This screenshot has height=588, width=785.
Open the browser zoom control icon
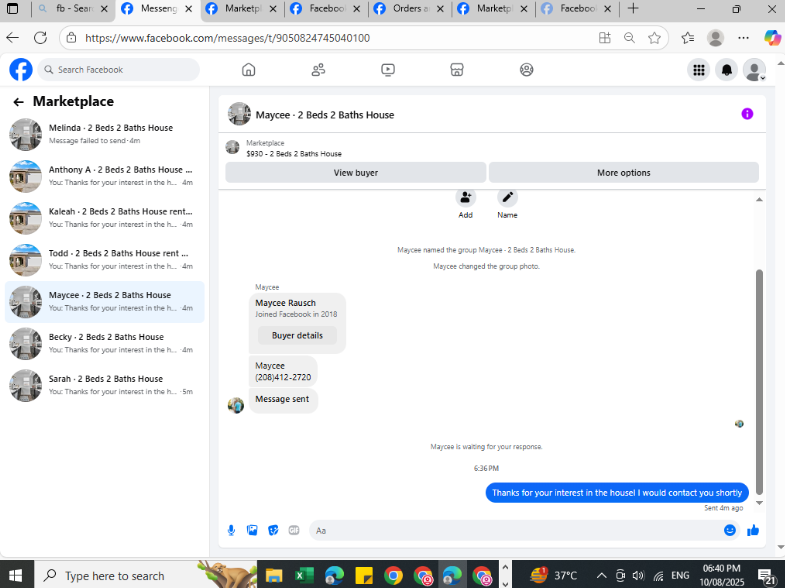coord(629,38)
